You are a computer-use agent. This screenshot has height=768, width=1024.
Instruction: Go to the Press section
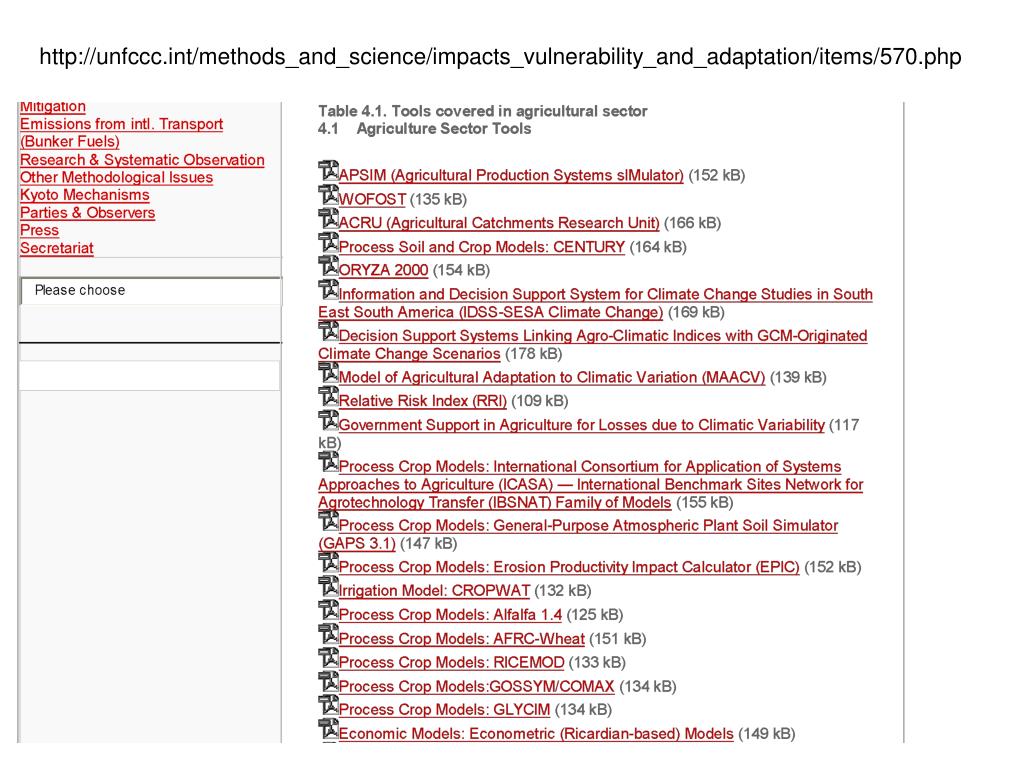39,231
